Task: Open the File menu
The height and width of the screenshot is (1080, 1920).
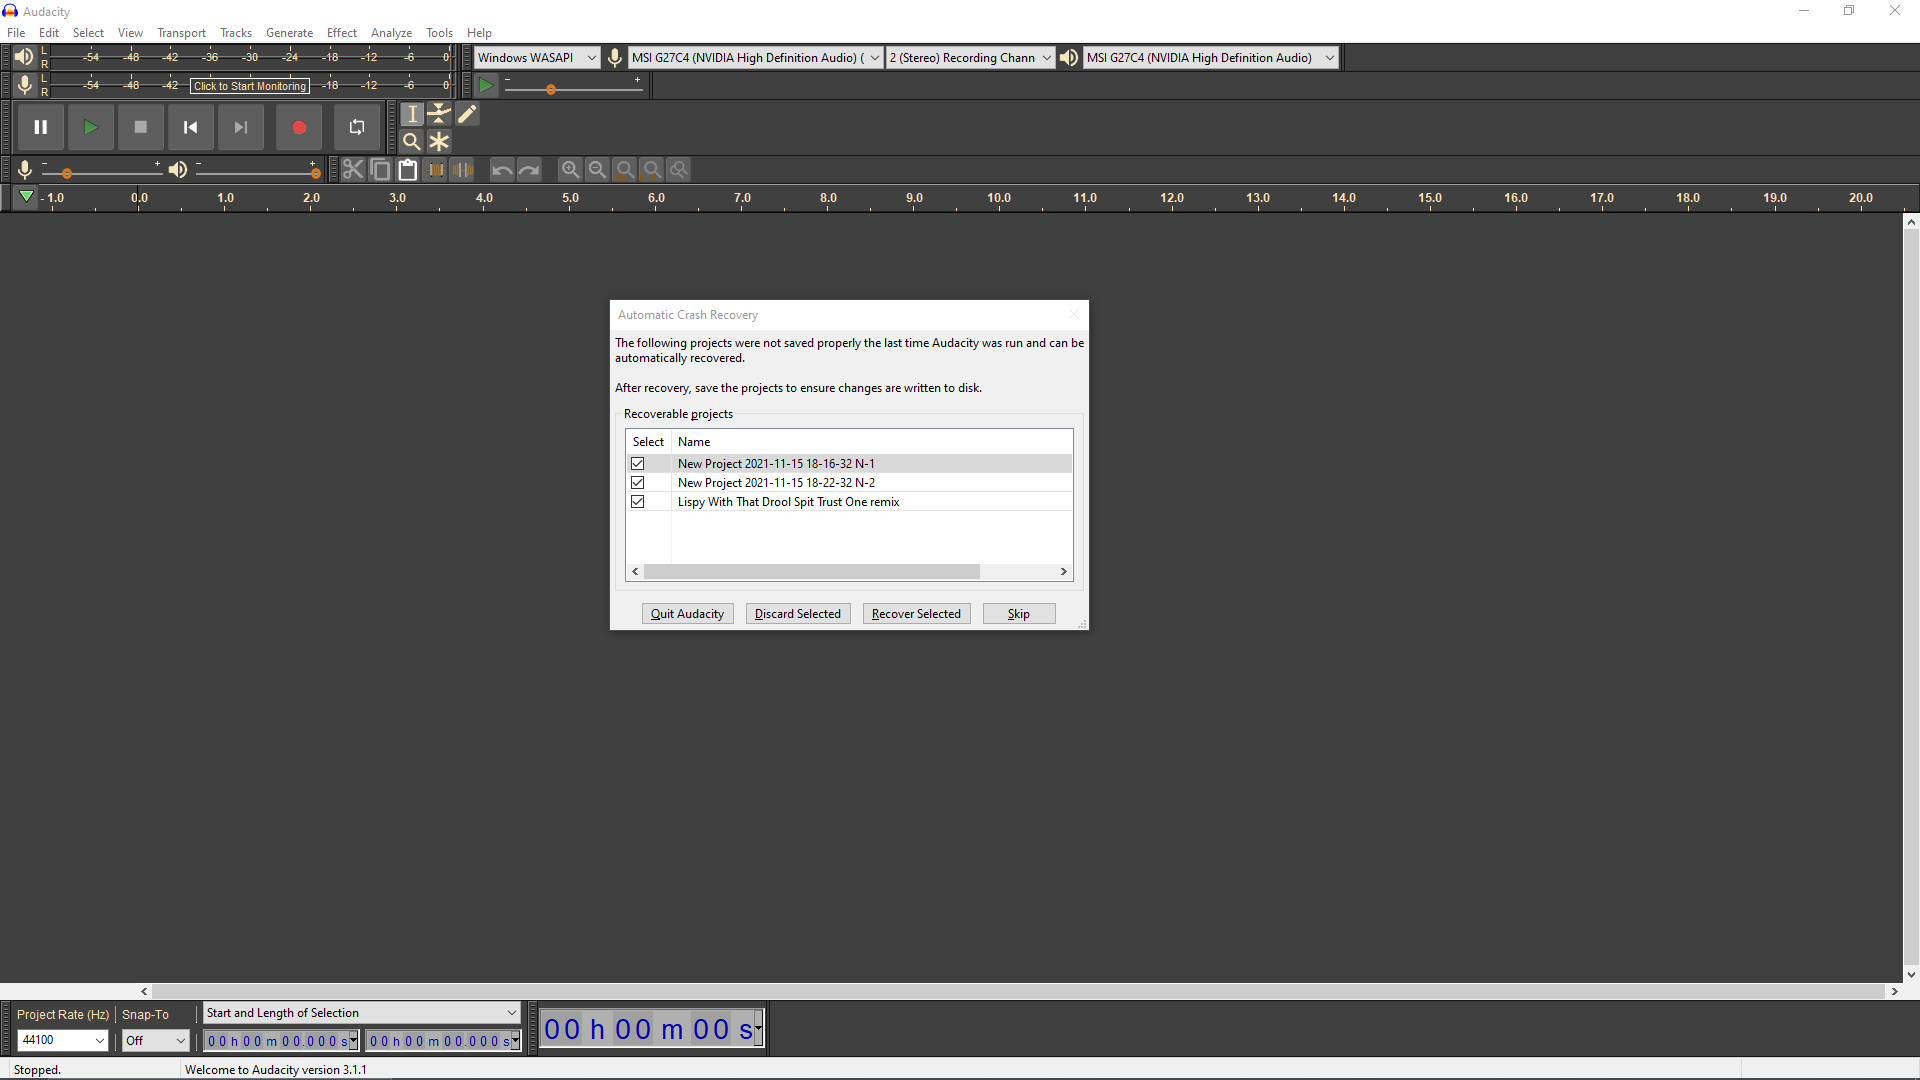Action: pos(16,33)
